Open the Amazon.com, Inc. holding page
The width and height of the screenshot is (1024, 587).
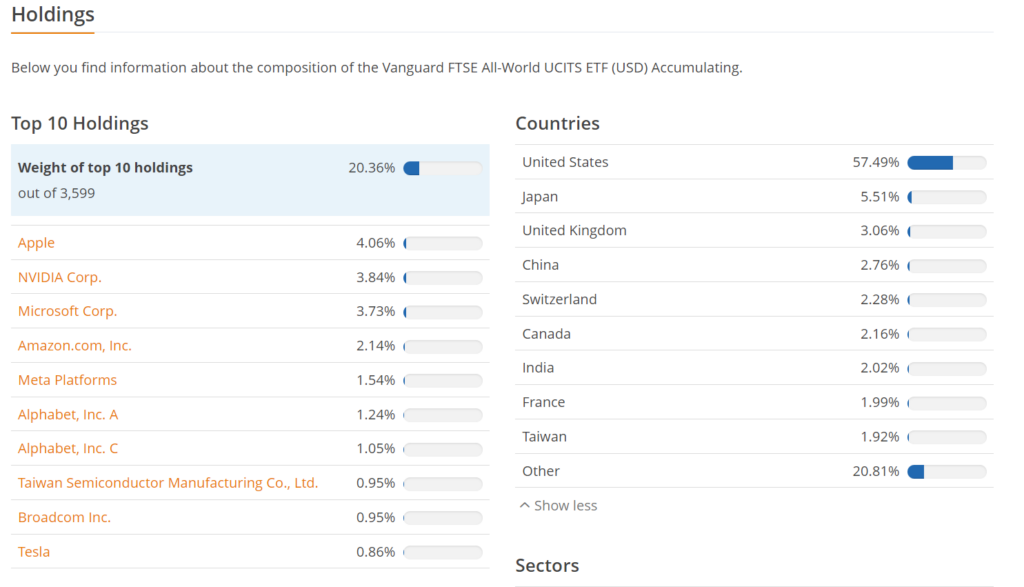click(74, 345)
